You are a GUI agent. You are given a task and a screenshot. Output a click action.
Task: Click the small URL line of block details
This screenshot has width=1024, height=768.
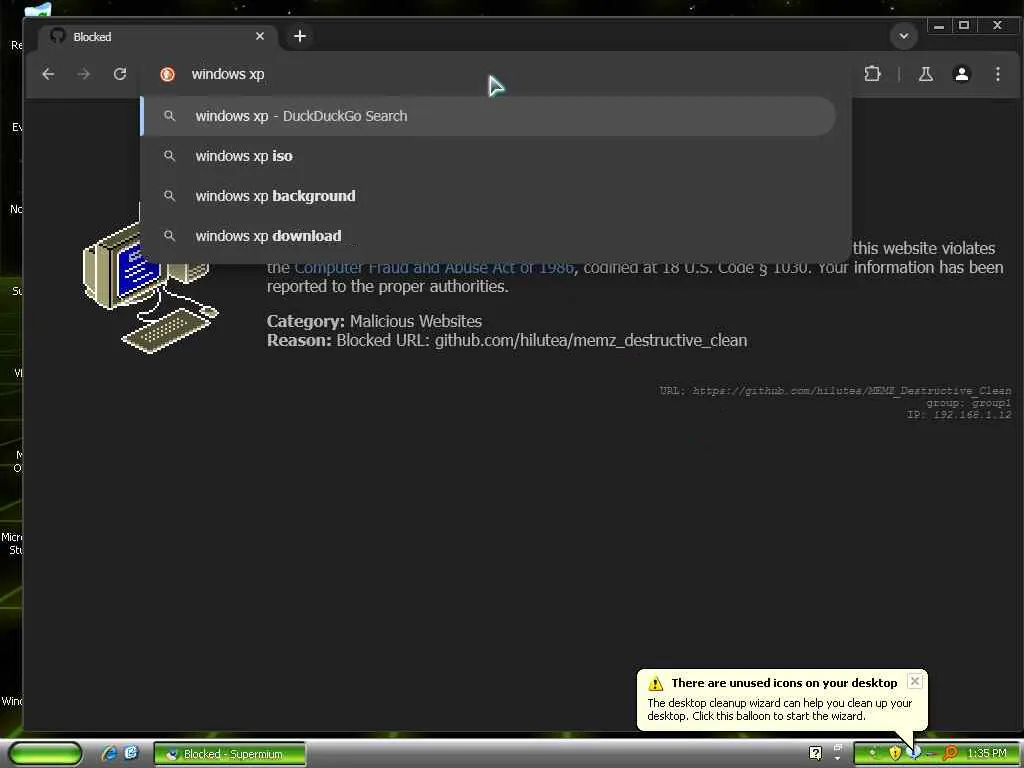click(835, 391)
